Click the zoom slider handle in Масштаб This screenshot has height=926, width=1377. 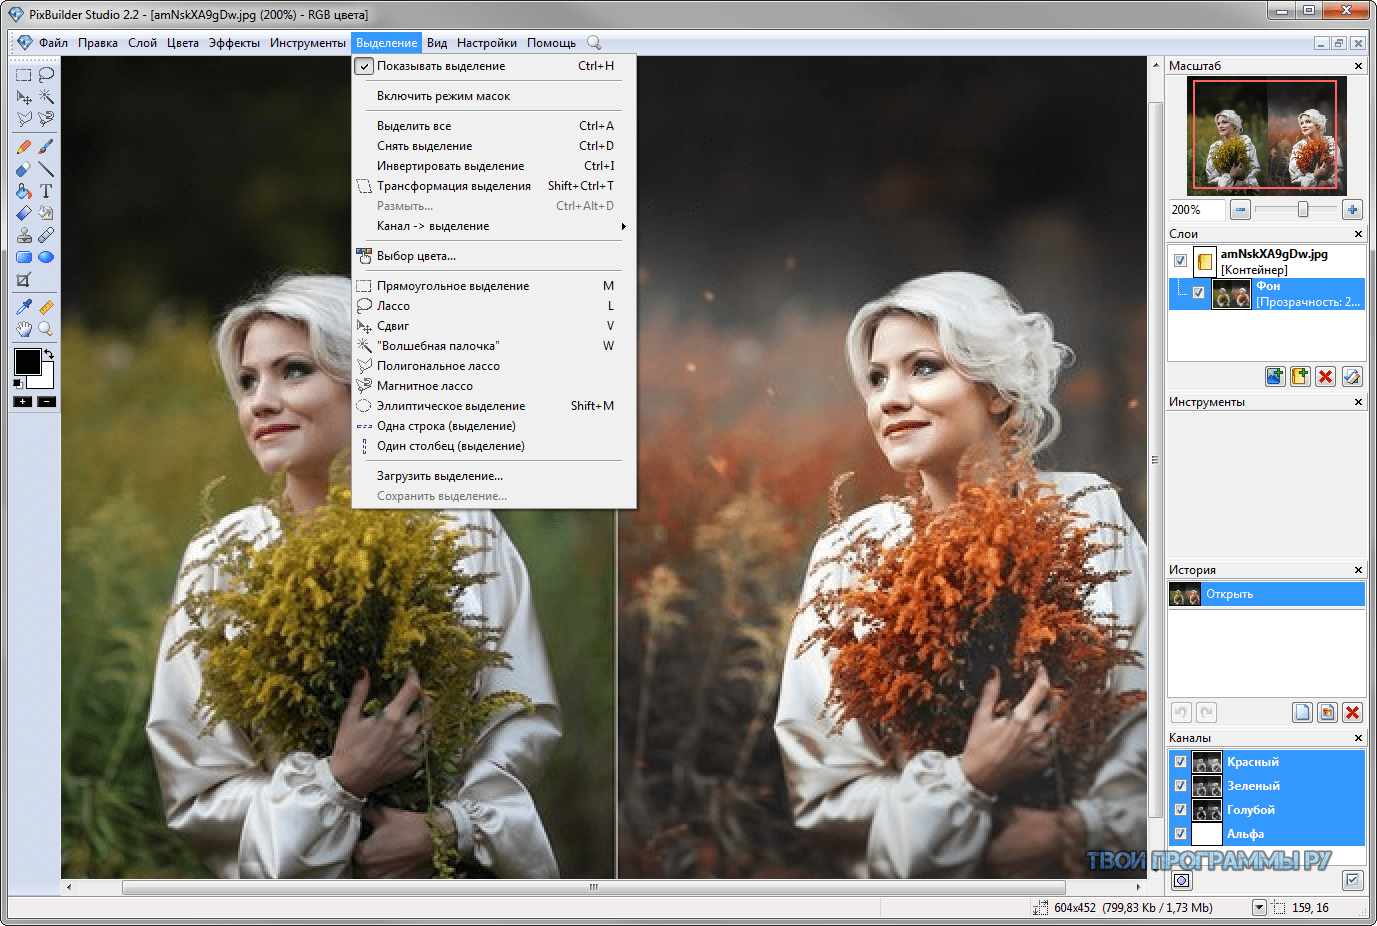tap(1303, 210)
